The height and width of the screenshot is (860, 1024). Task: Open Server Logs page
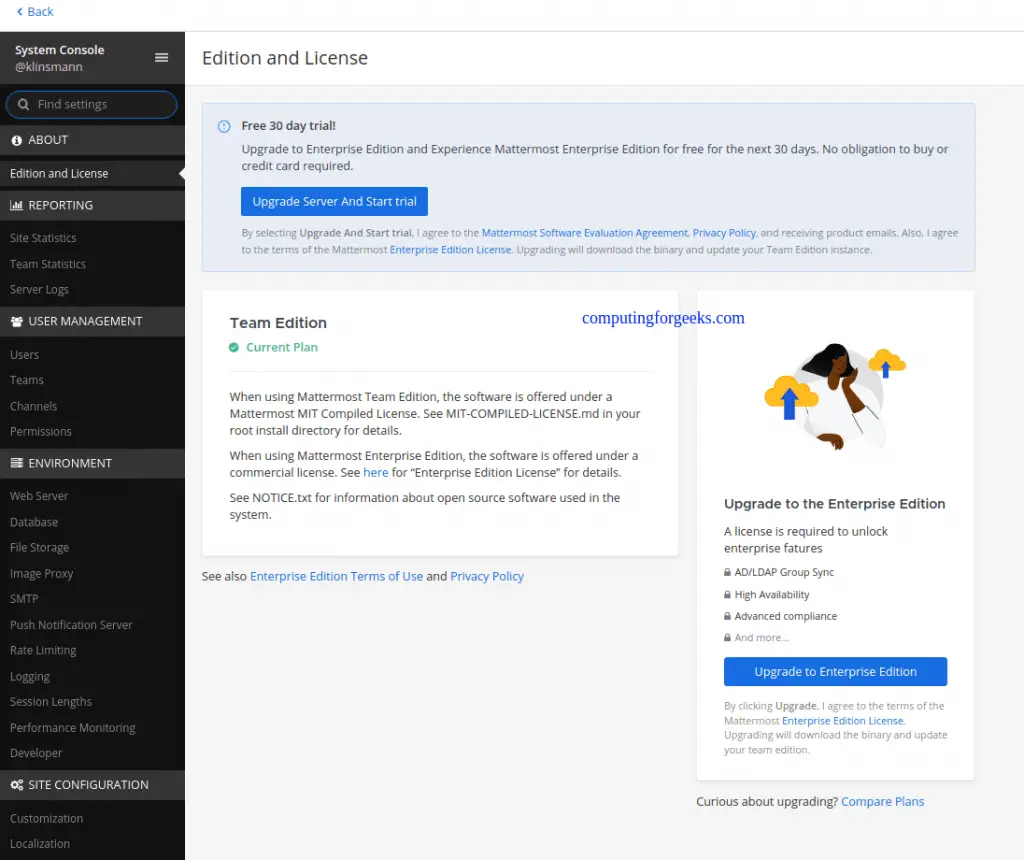39,290
